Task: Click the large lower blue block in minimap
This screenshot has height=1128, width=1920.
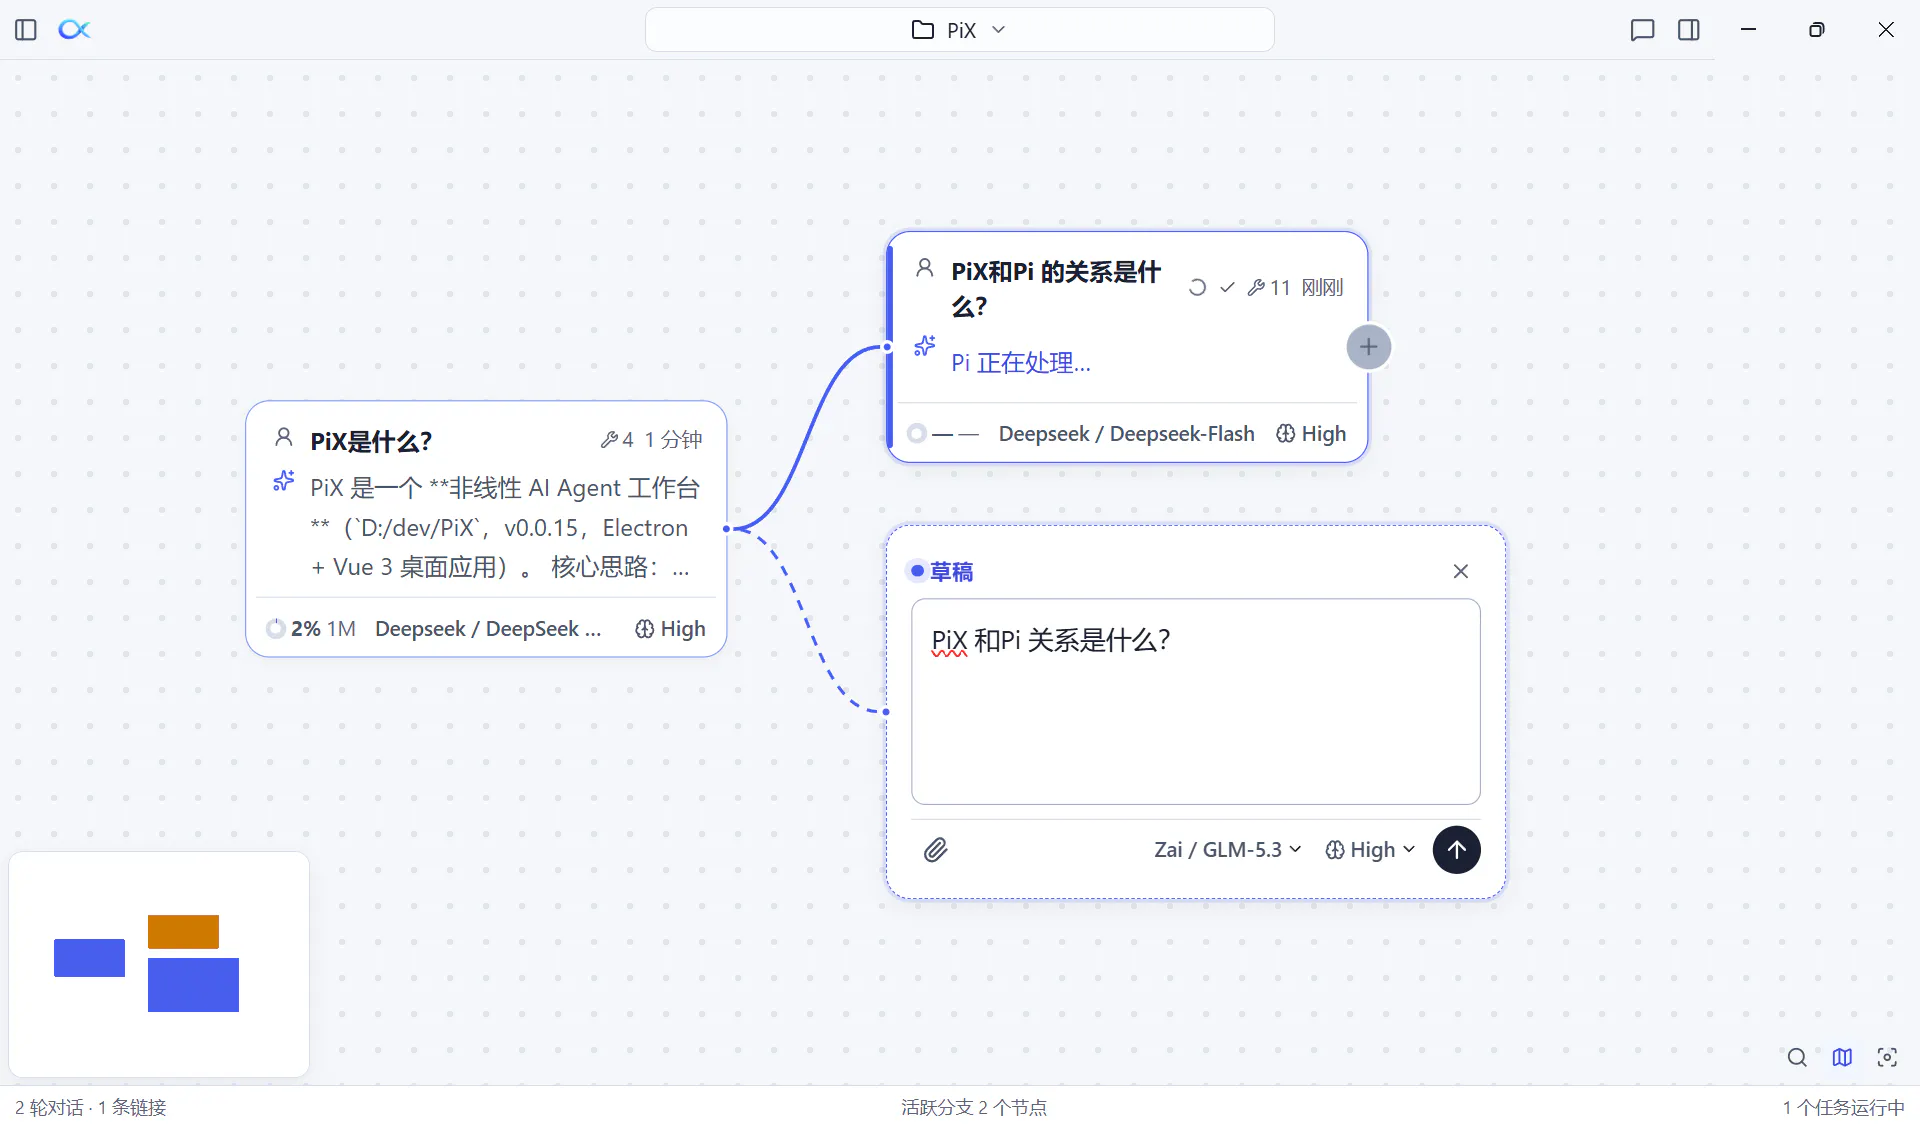Action: pyautogui.click(x=193, y=985)
